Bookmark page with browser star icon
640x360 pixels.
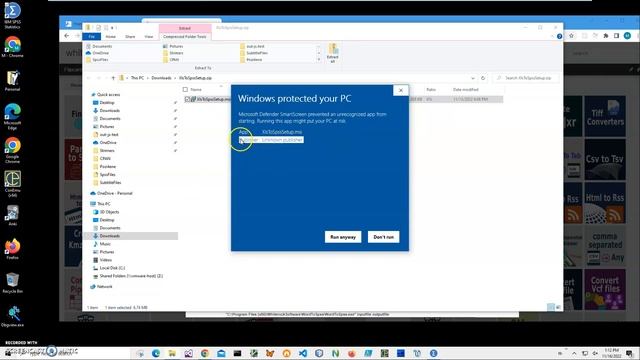[571, 36]
